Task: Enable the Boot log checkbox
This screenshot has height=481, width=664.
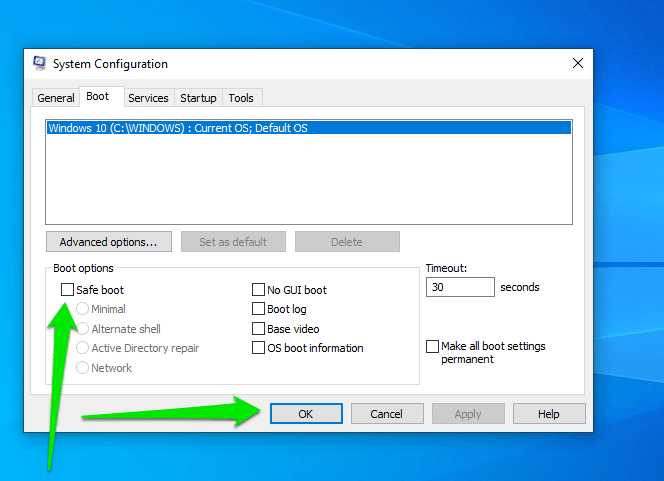Action: pos(259,309)
